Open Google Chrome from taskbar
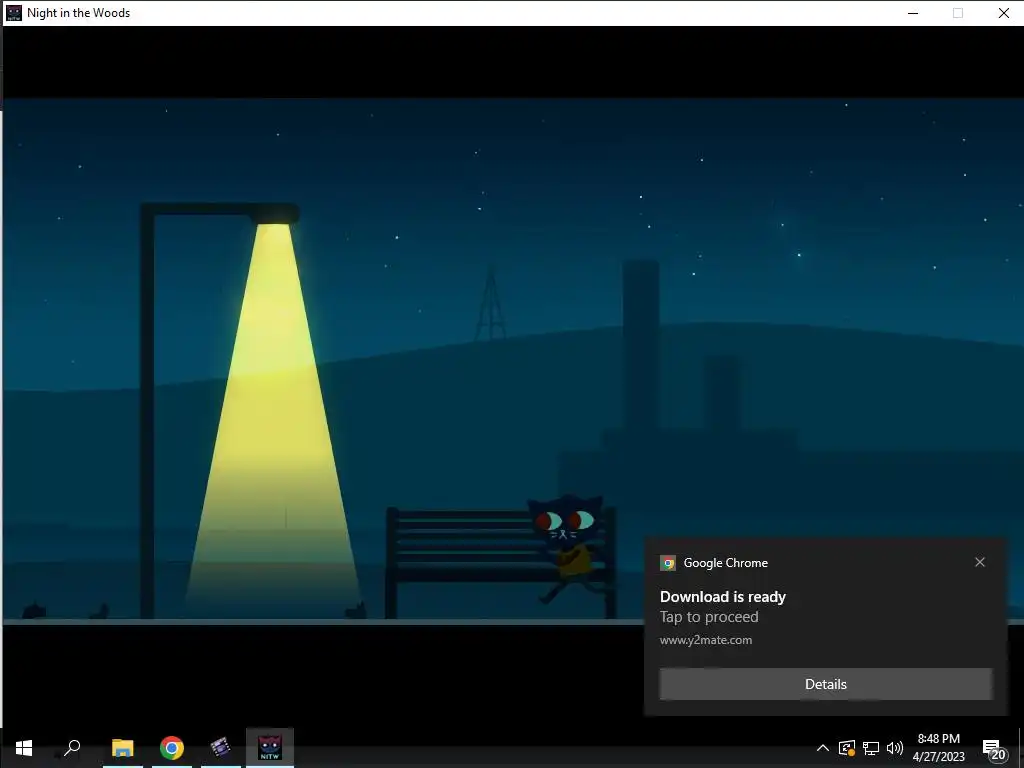1024x768 pixels. pyautogui.click(x=172, y=748)
